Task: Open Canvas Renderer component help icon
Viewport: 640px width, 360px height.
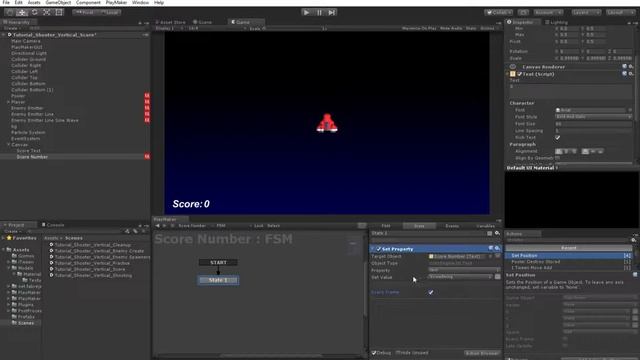Action: point(624,67)
